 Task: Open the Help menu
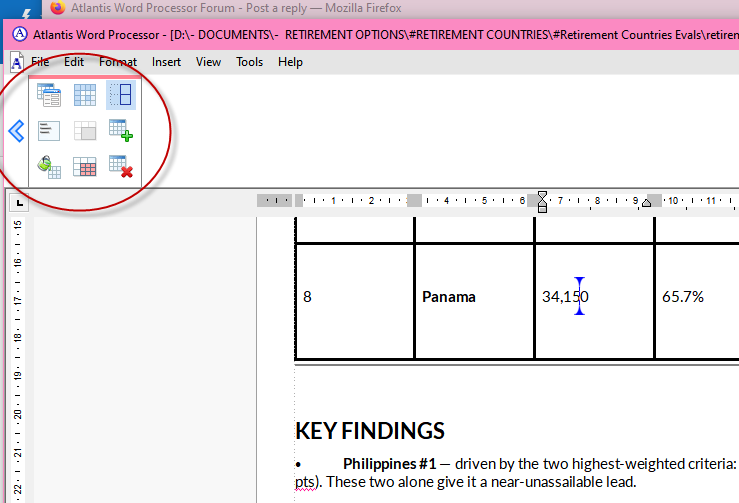click(290, 62)
